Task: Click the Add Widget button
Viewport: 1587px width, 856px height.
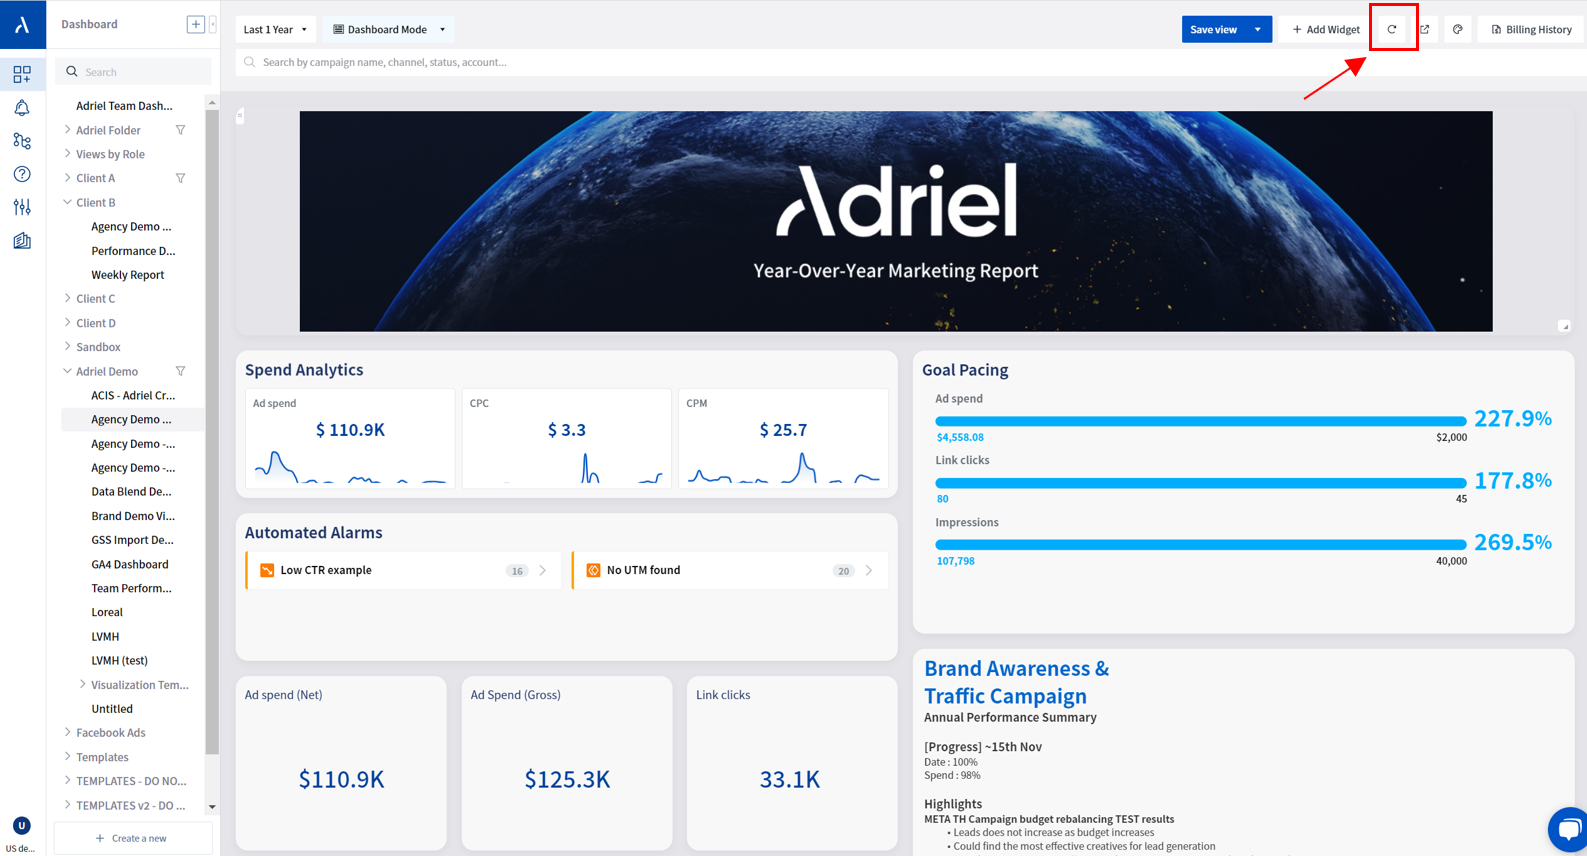Action: coord(1326,29)
